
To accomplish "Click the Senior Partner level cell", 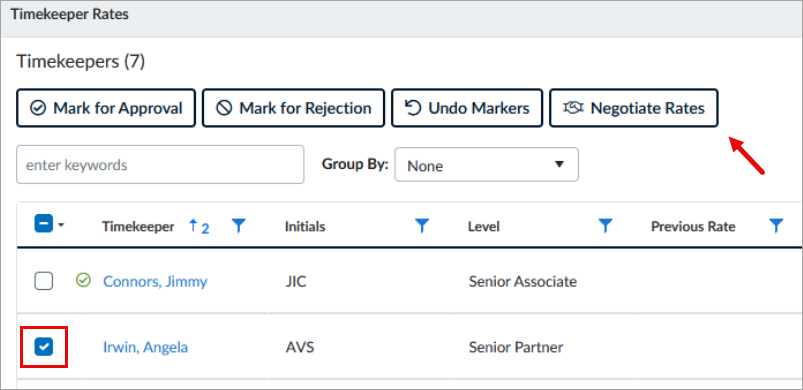I will click(x=516, y=348).
